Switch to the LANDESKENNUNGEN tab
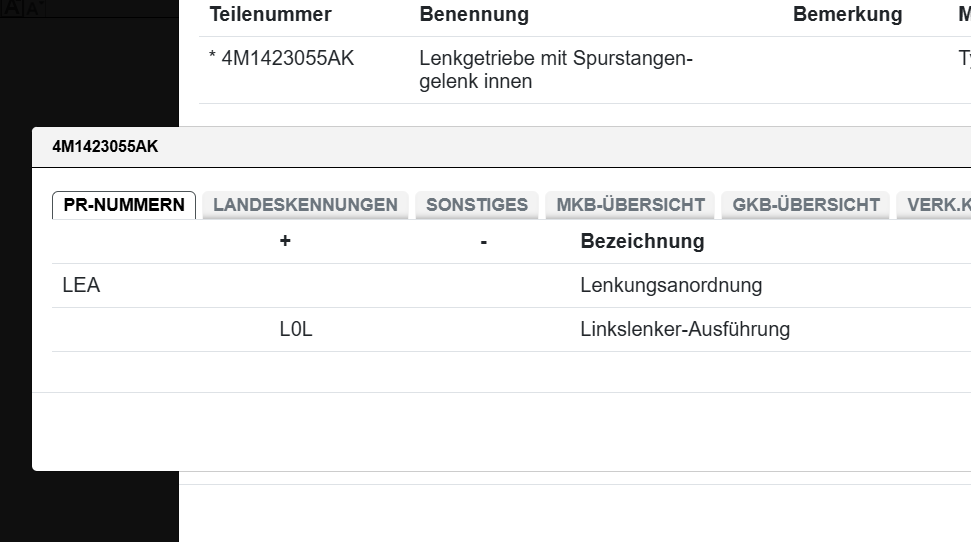The height and width of the screenshot is (542, 971). 305,205
